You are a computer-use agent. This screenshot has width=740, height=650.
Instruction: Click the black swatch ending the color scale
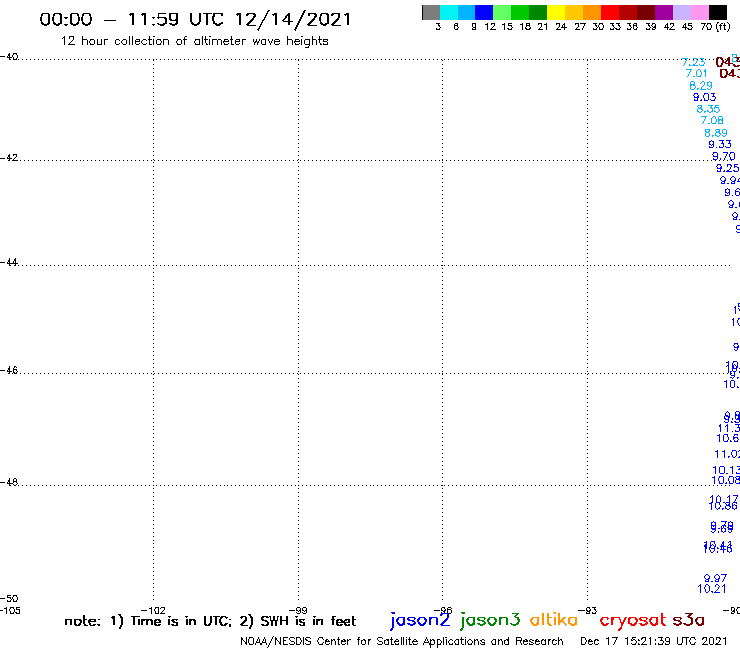[718, 12]
